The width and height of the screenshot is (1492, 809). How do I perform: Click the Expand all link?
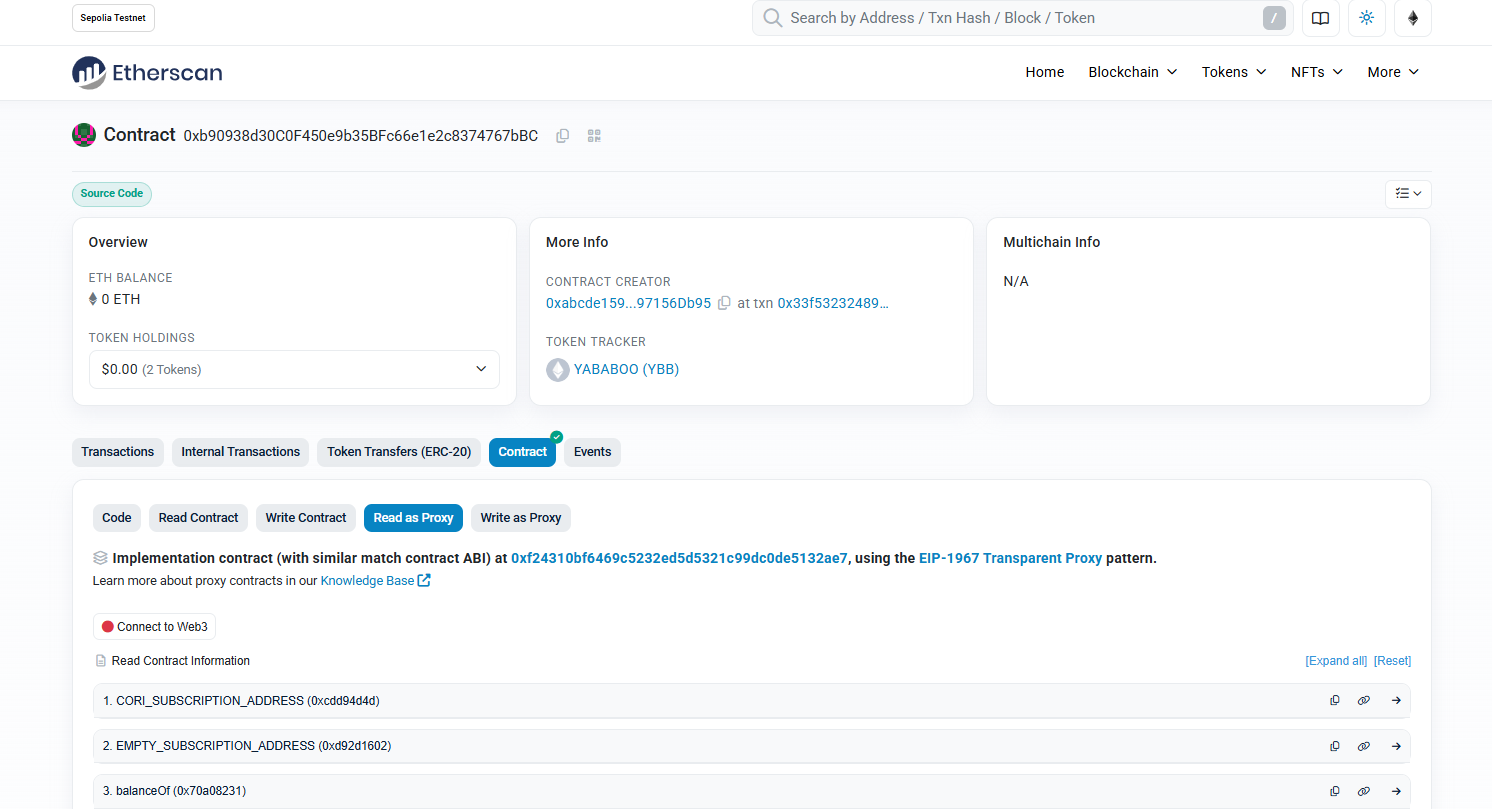(1335, 661)
